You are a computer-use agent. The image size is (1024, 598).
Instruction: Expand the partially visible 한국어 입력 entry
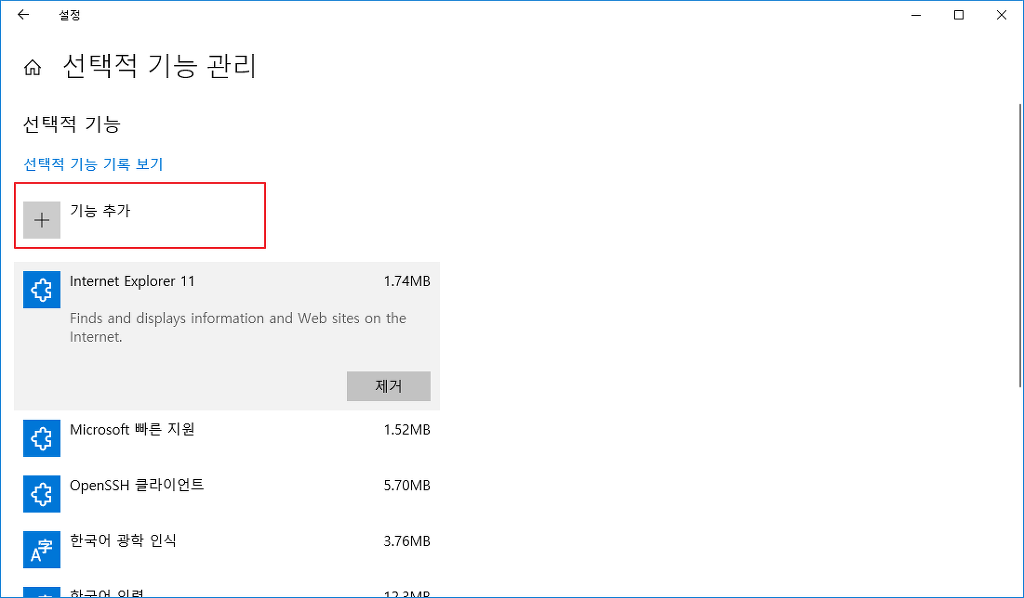coord(227,591)
